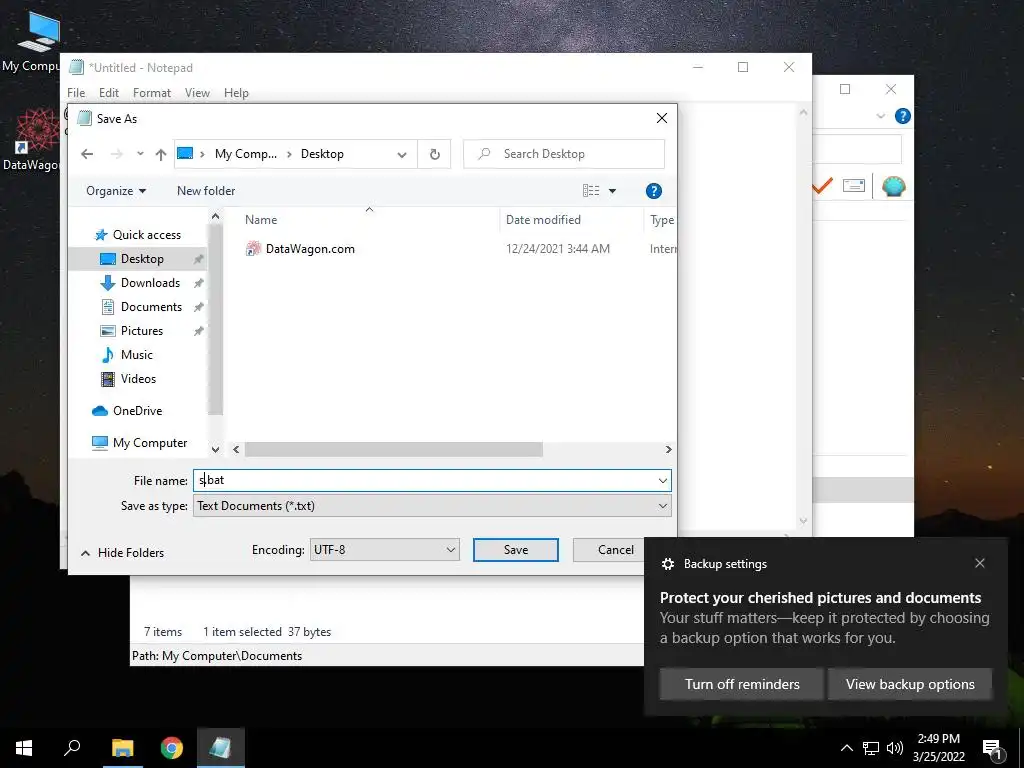Viewport: 1024px width, 768px height.
Task: Dismiss the Backup settings notification
Action: tap(980, 563)
